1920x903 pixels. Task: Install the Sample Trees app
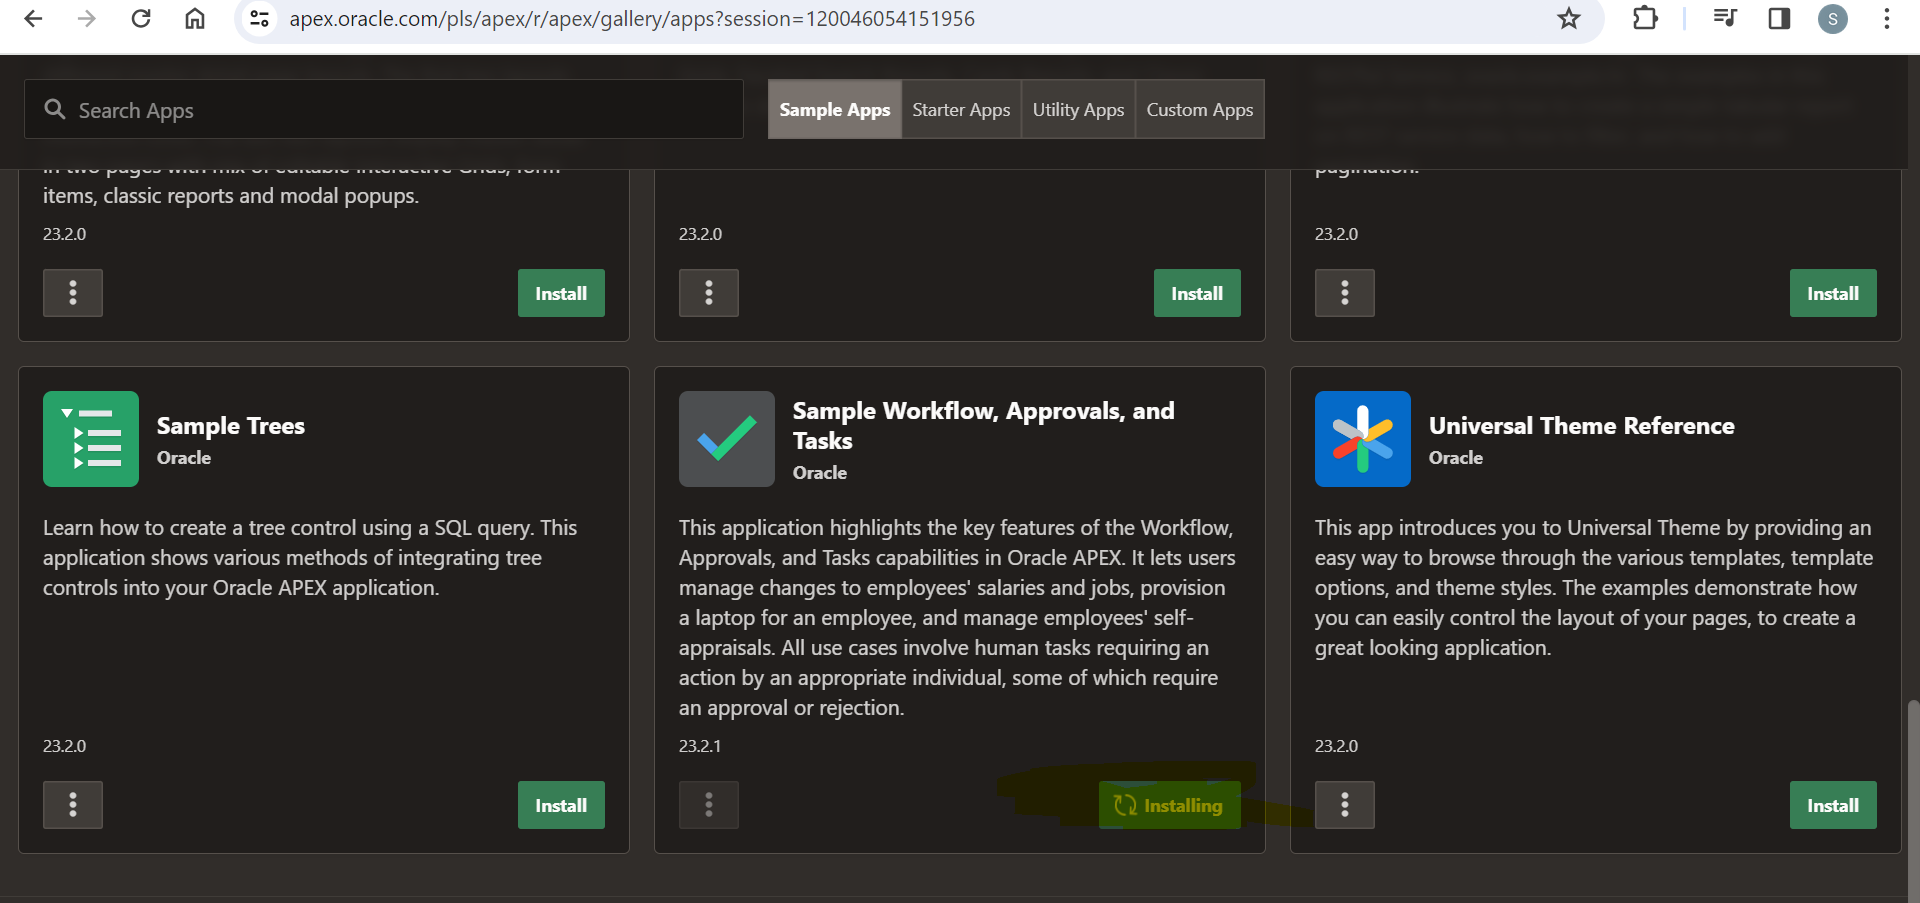pos(561,805)
